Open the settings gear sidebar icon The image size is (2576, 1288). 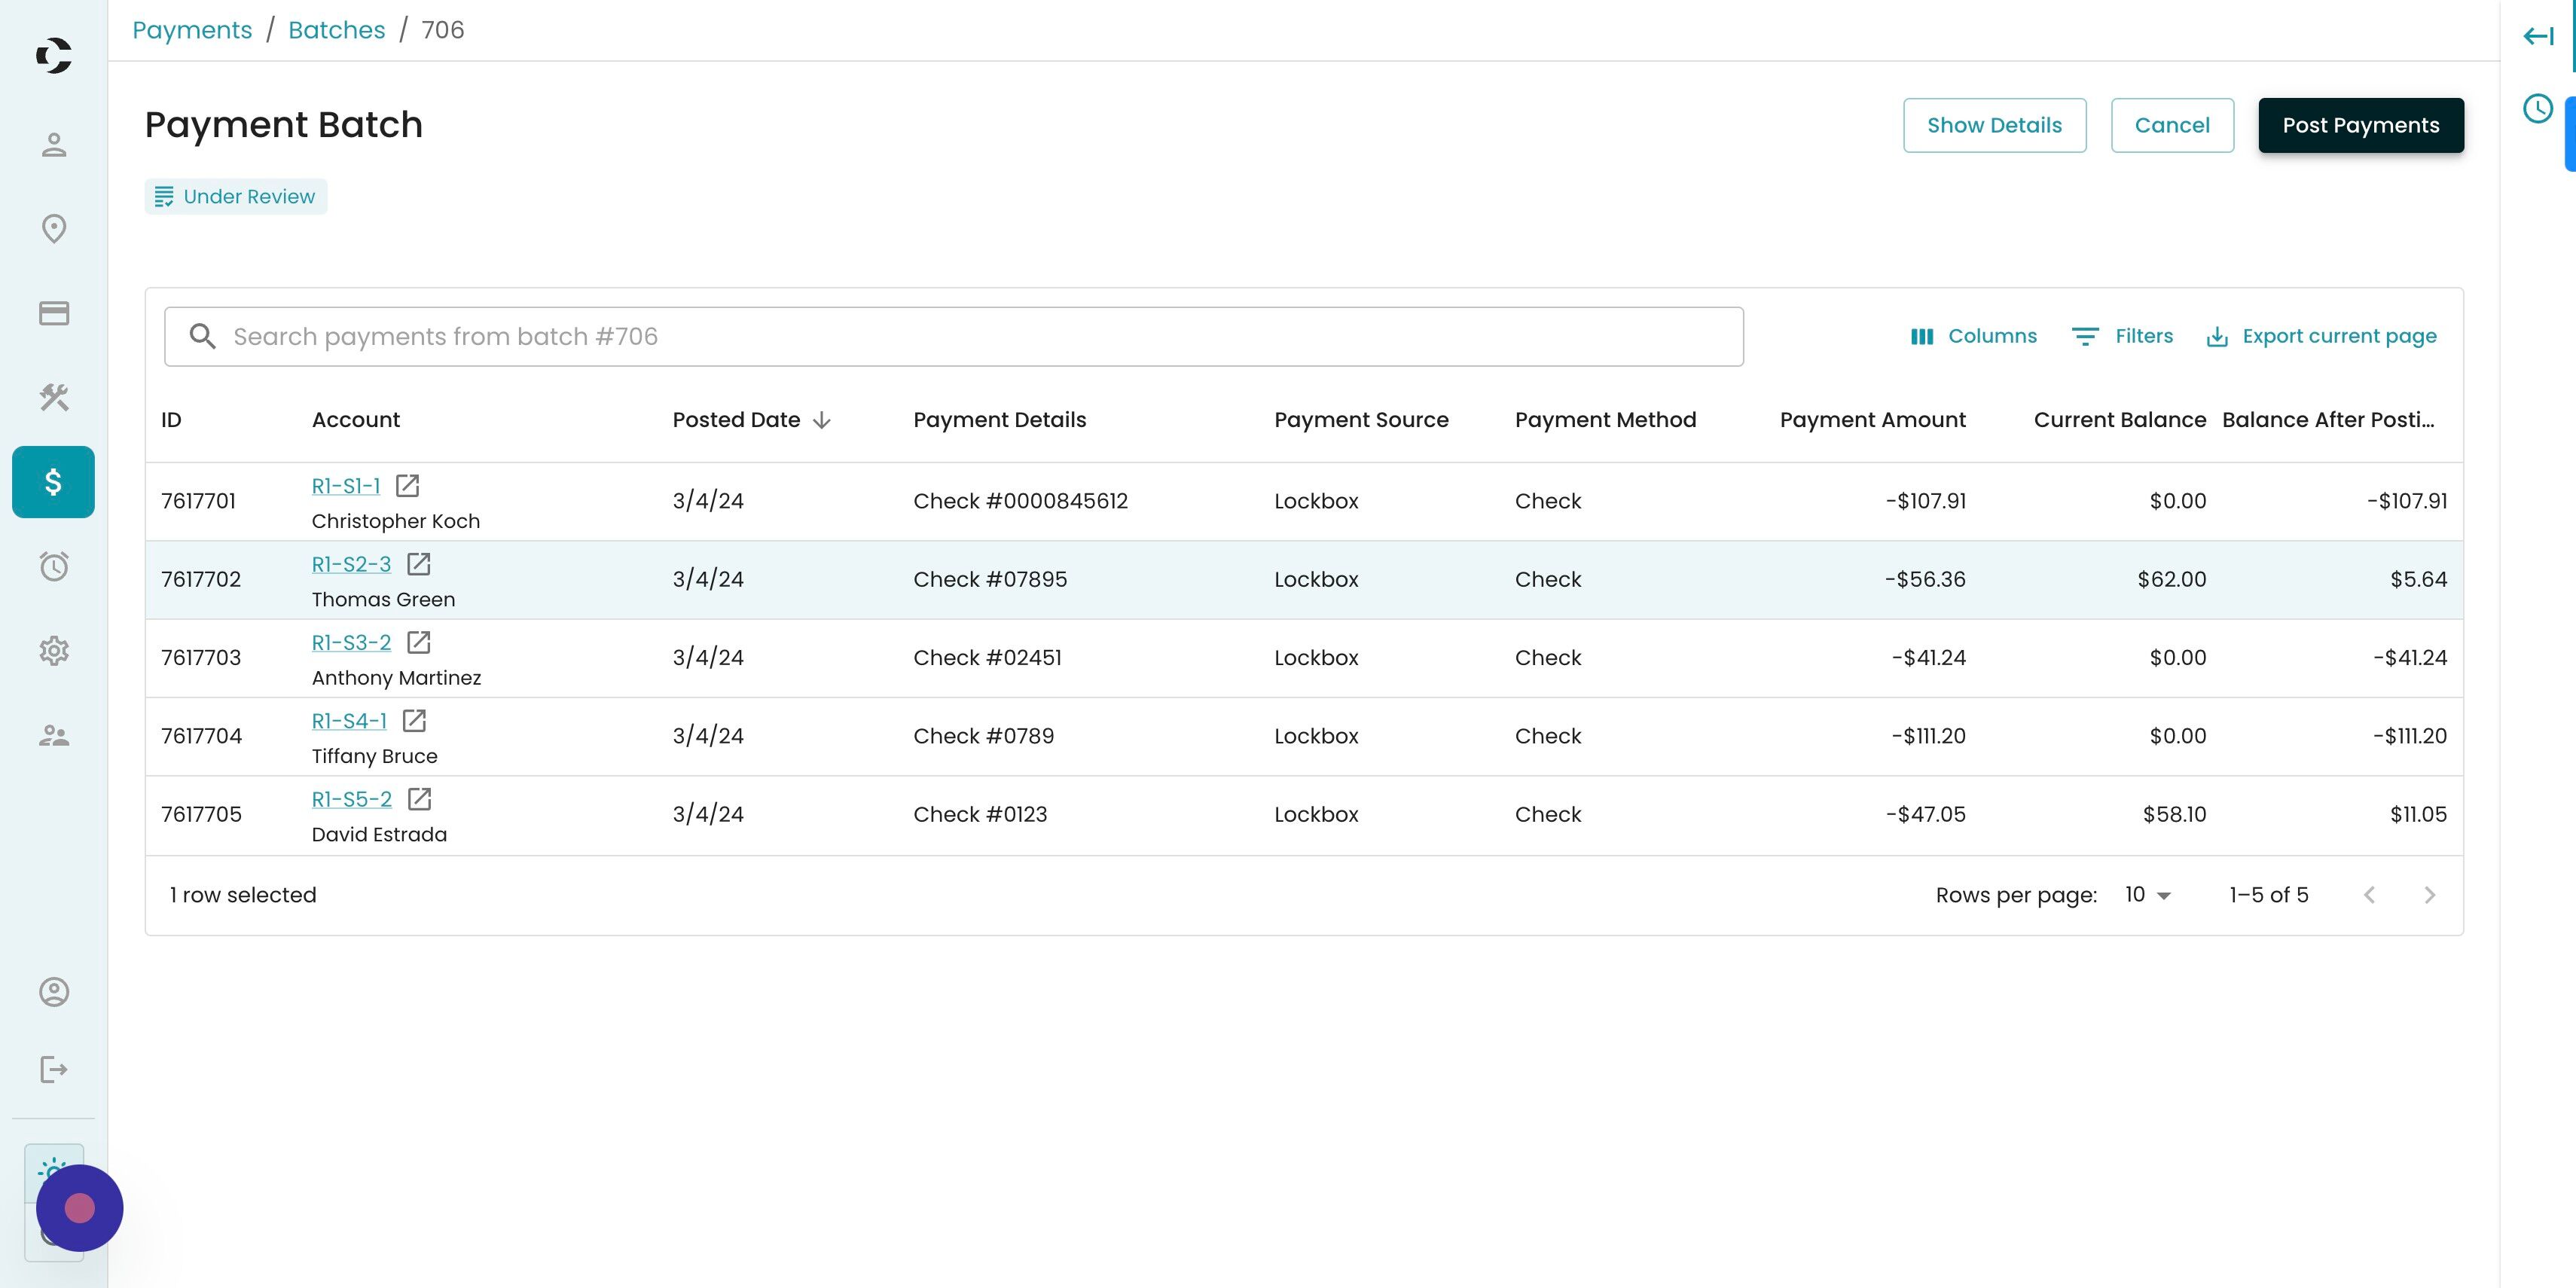click(x=54, y=651)
